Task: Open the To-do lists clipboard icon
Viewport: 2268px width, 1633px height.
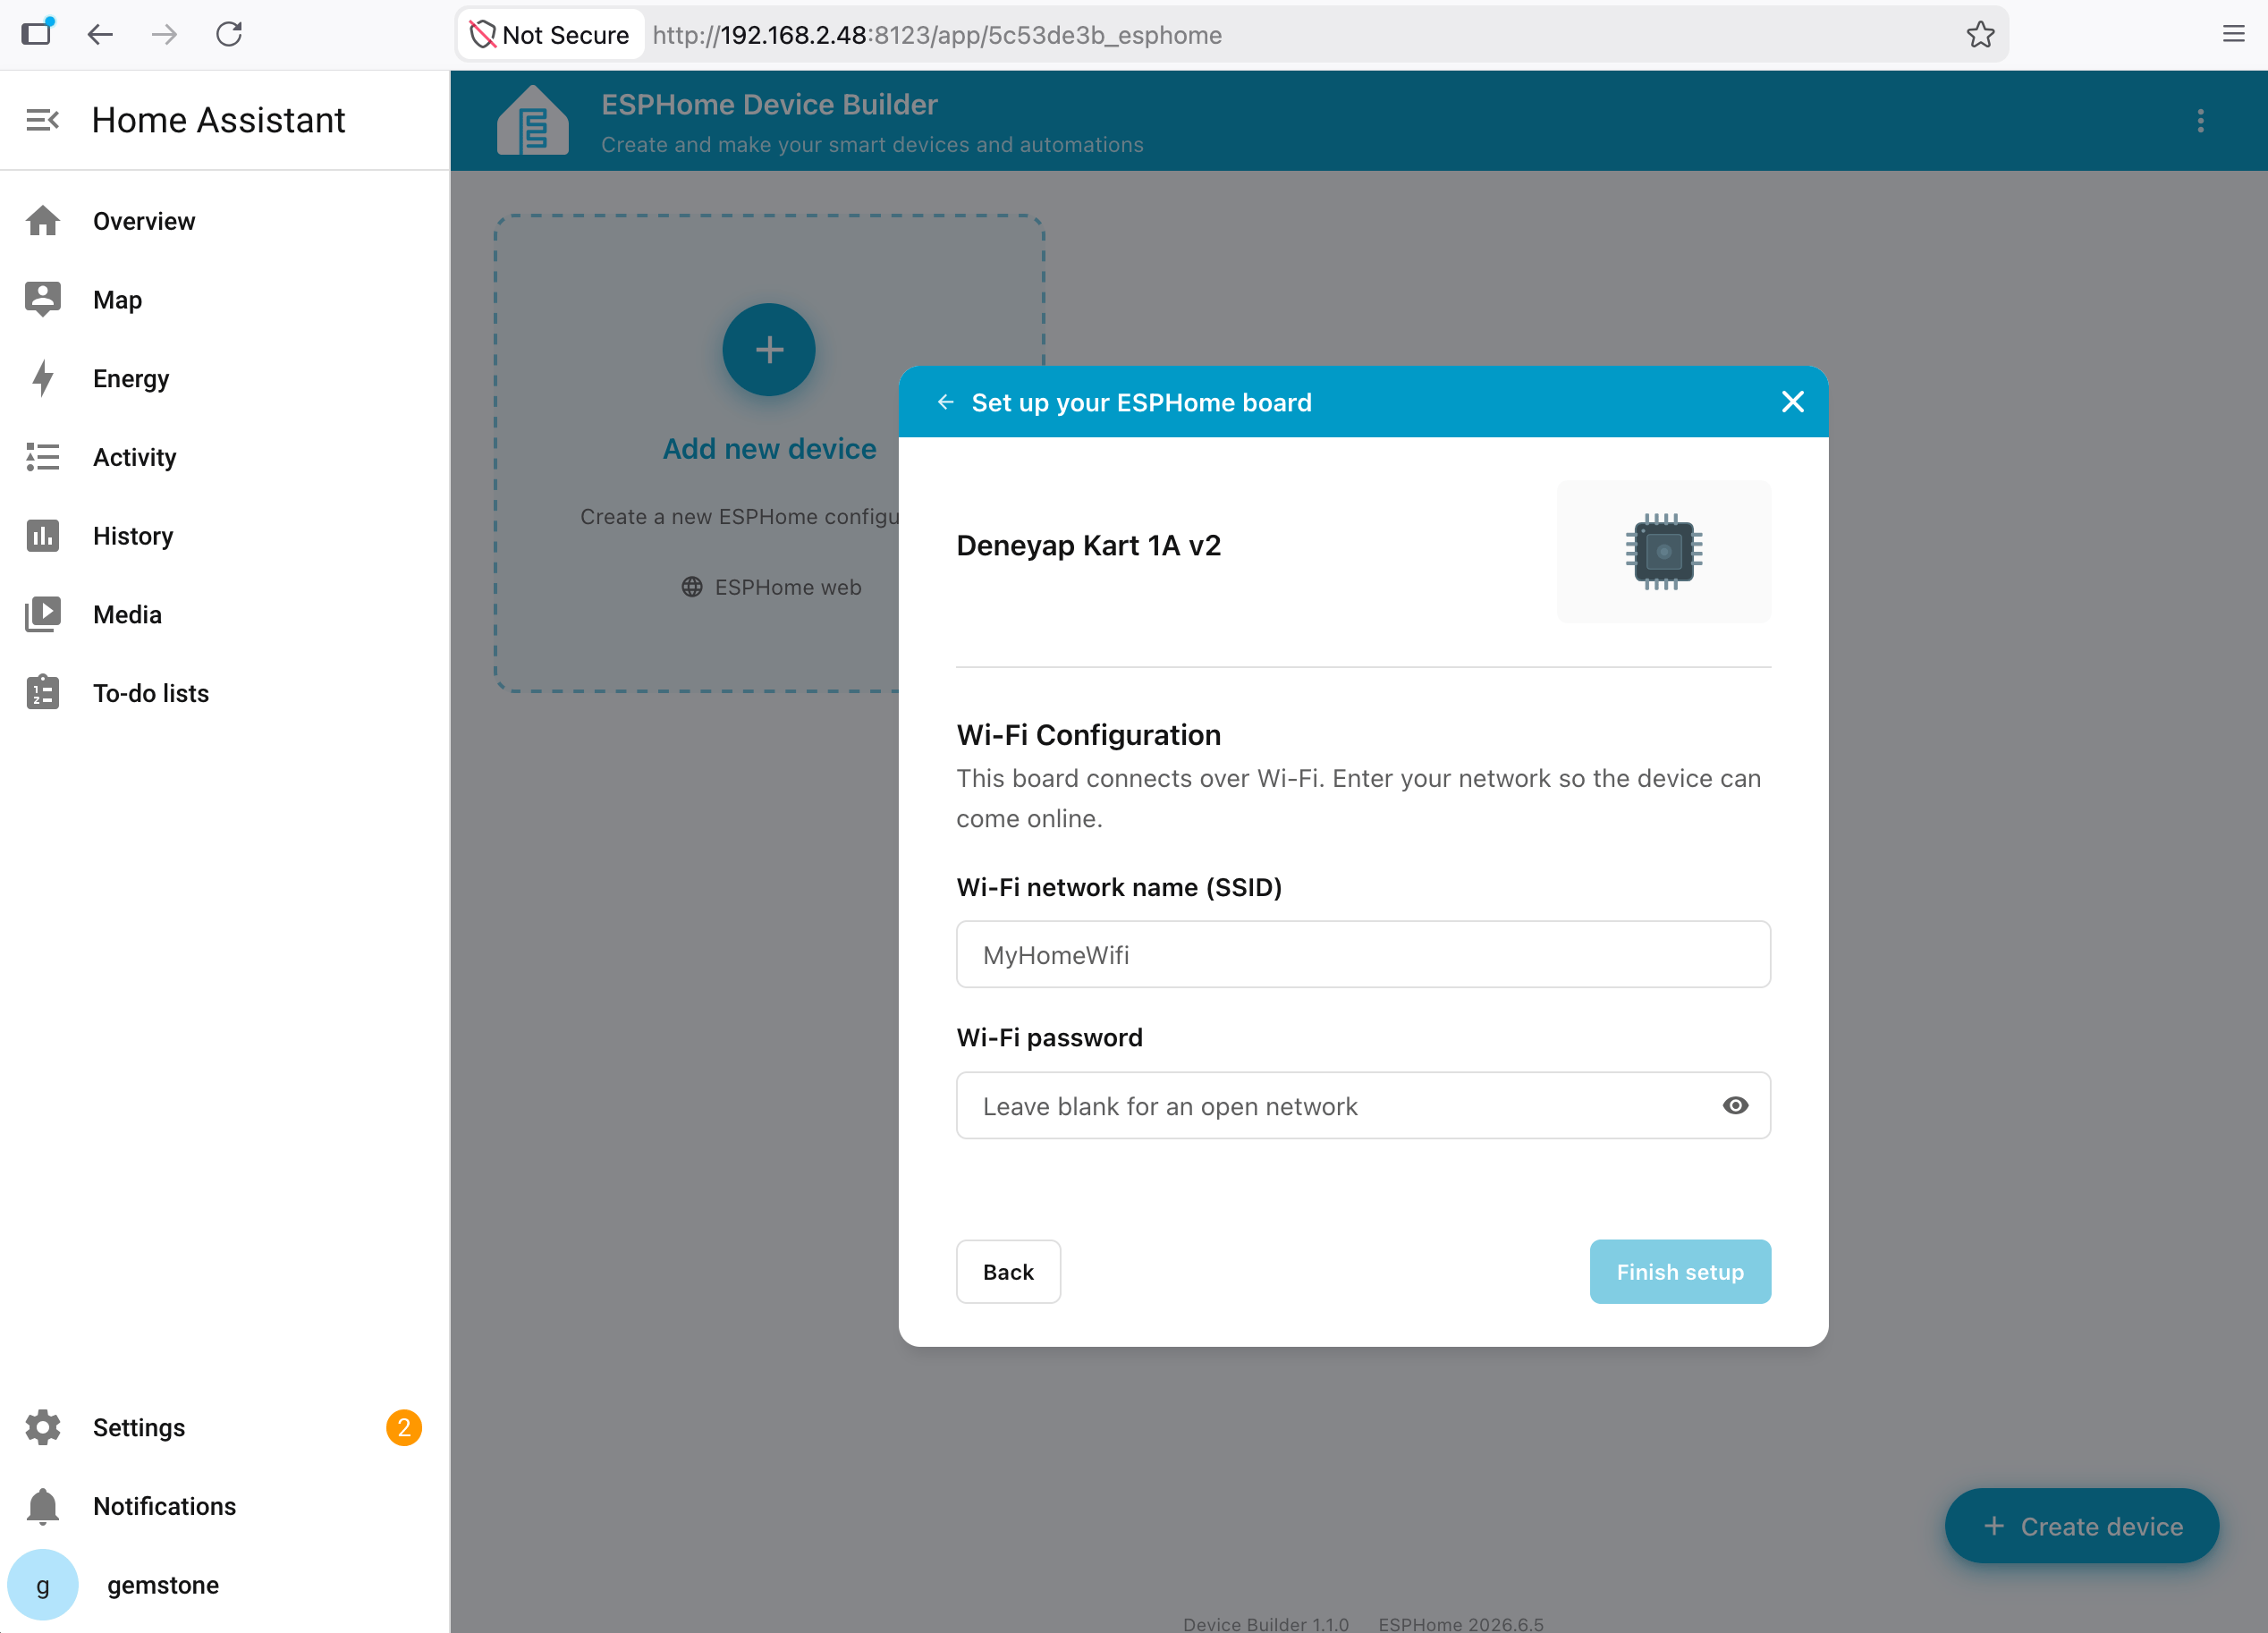Action: pos(43,693)
